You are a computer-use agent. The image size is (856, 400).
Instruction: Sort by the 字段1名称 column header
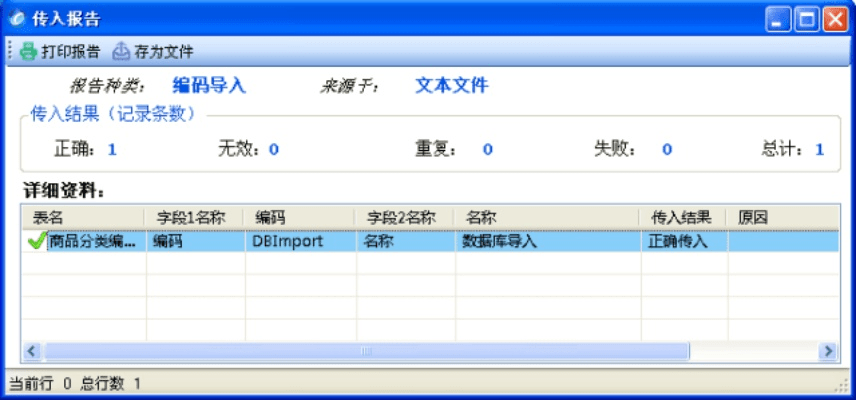point(194,218)
